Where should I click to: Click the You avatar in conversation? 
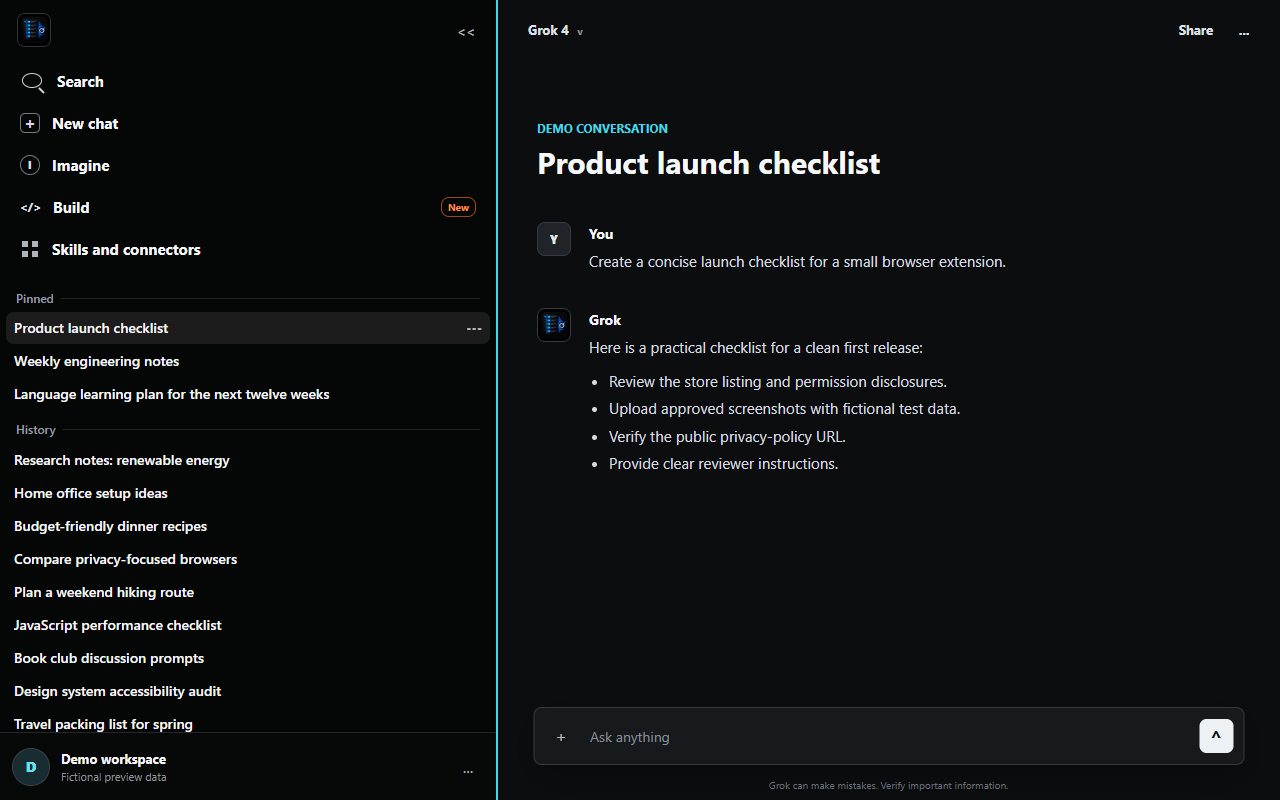click(554, 239)
